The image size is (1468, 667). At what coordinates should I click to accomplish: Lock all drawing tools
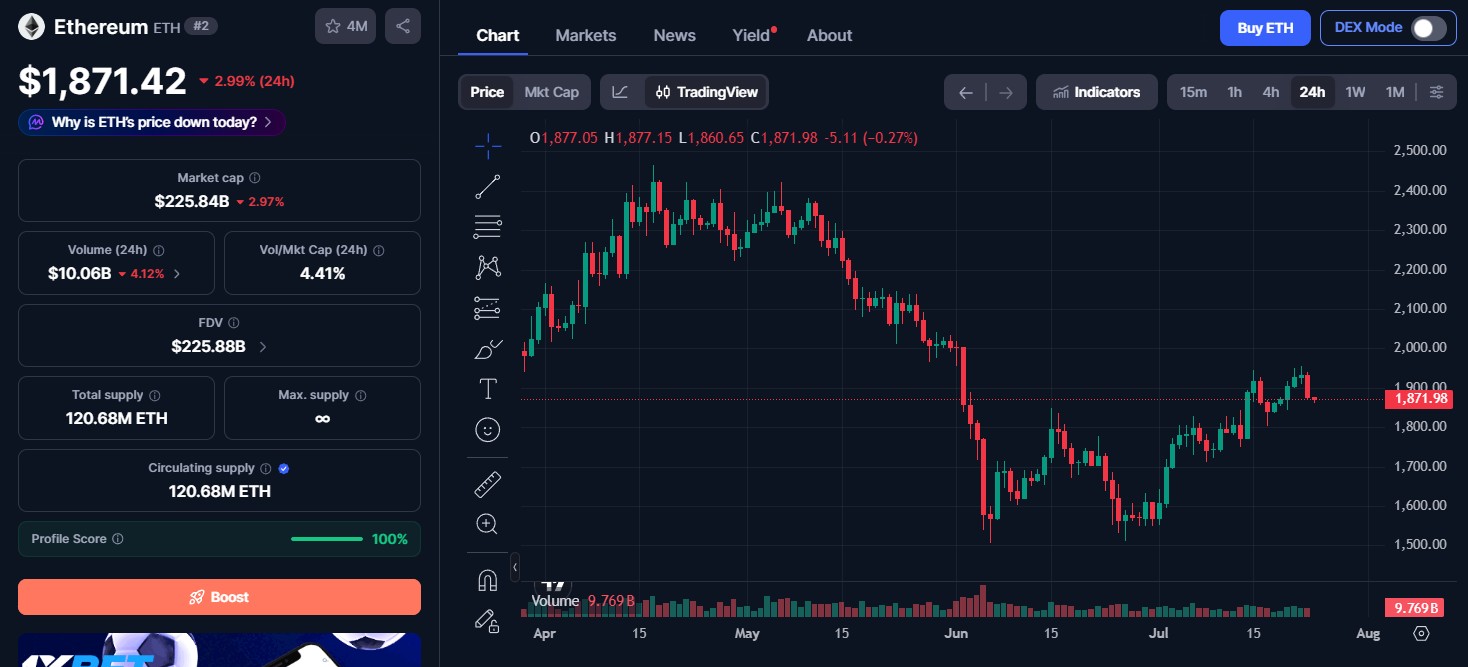(488, 621)
